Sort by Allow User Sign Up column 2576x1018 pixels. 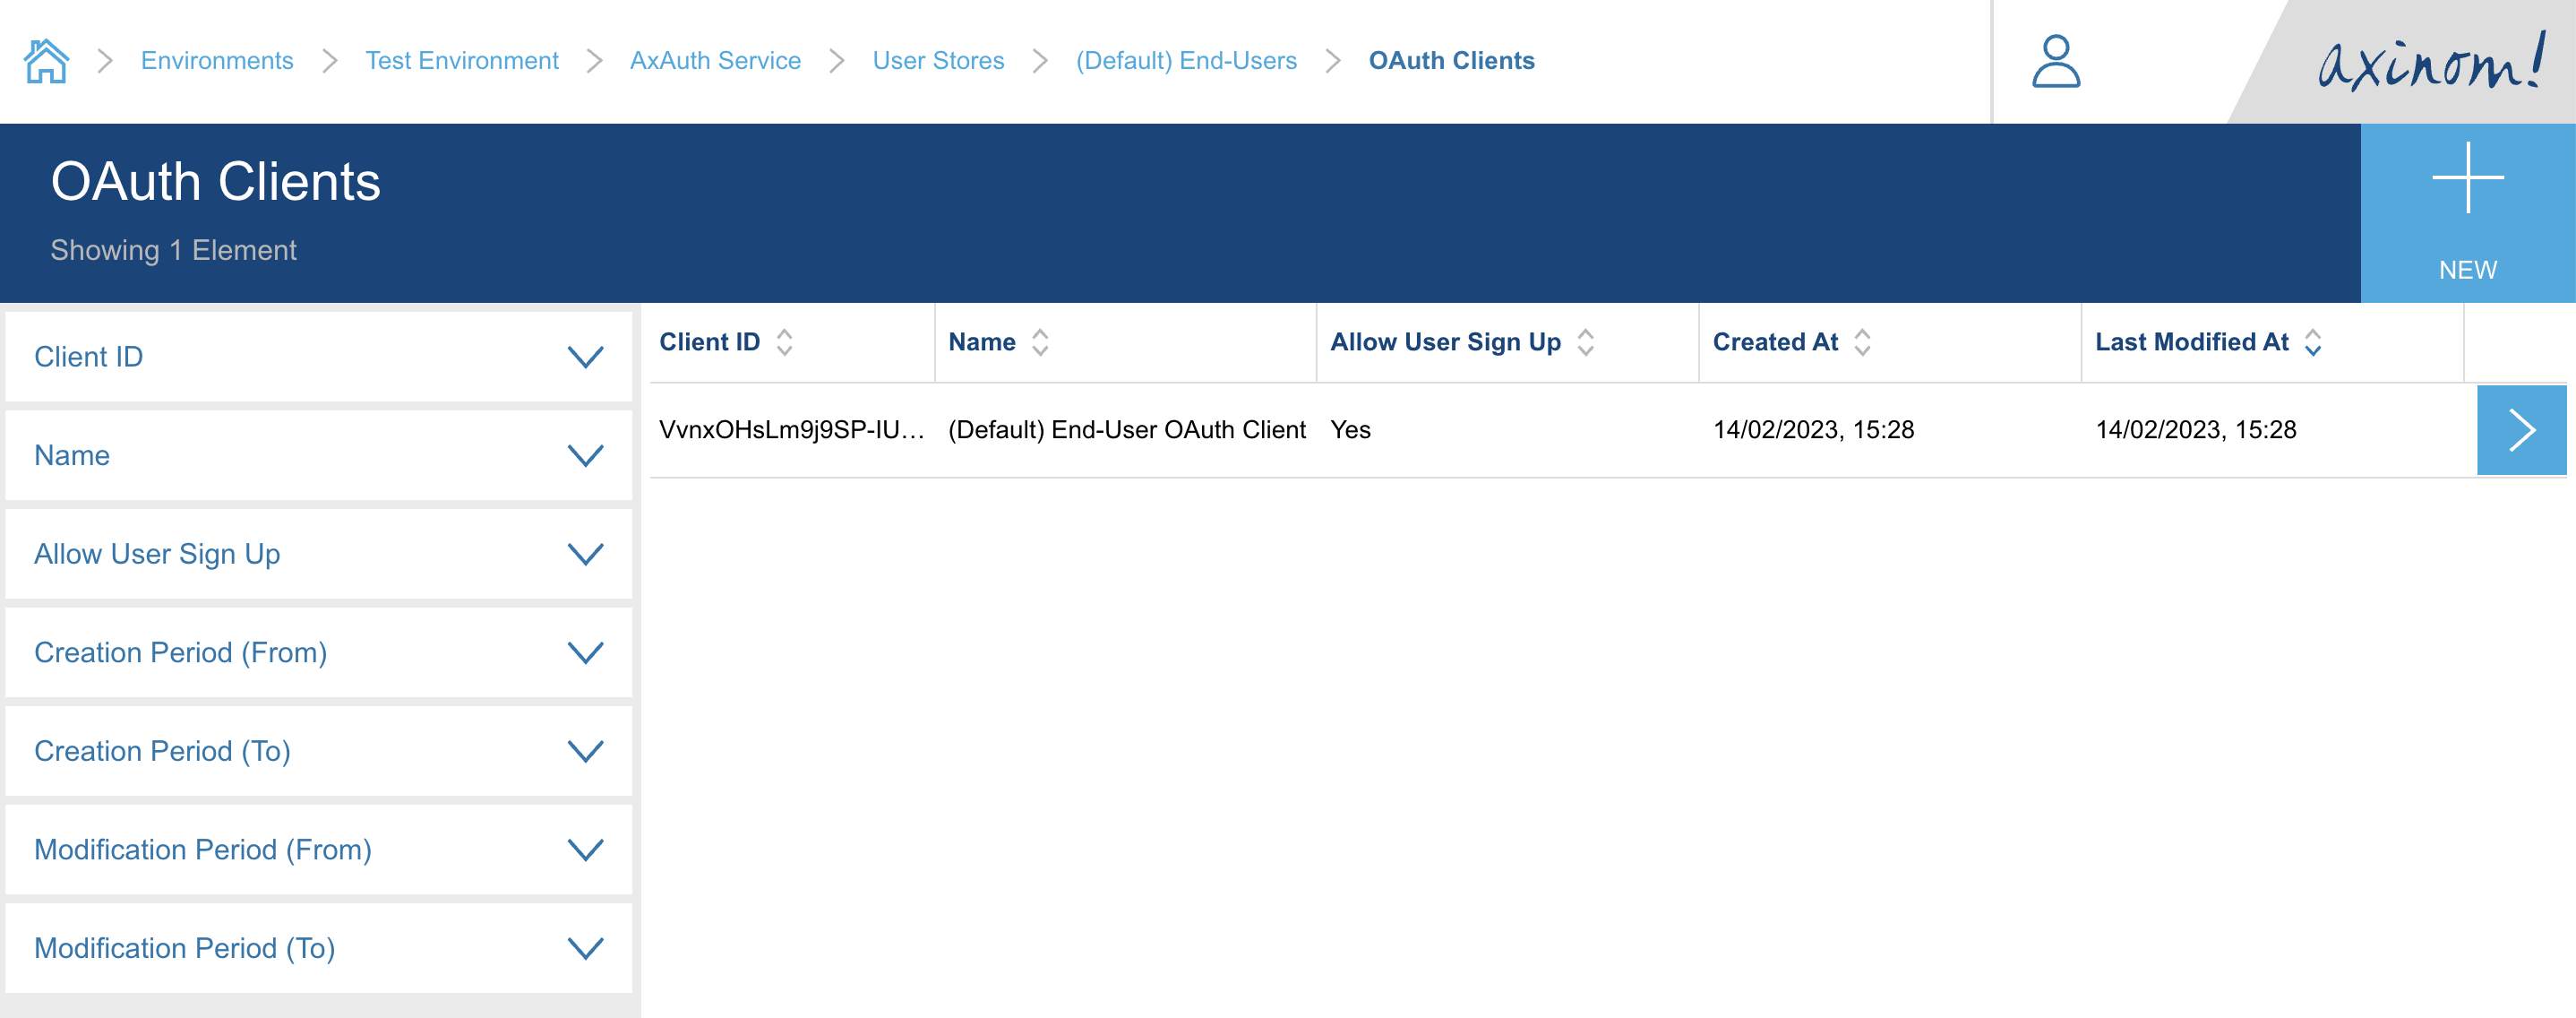coord(1585,342)
